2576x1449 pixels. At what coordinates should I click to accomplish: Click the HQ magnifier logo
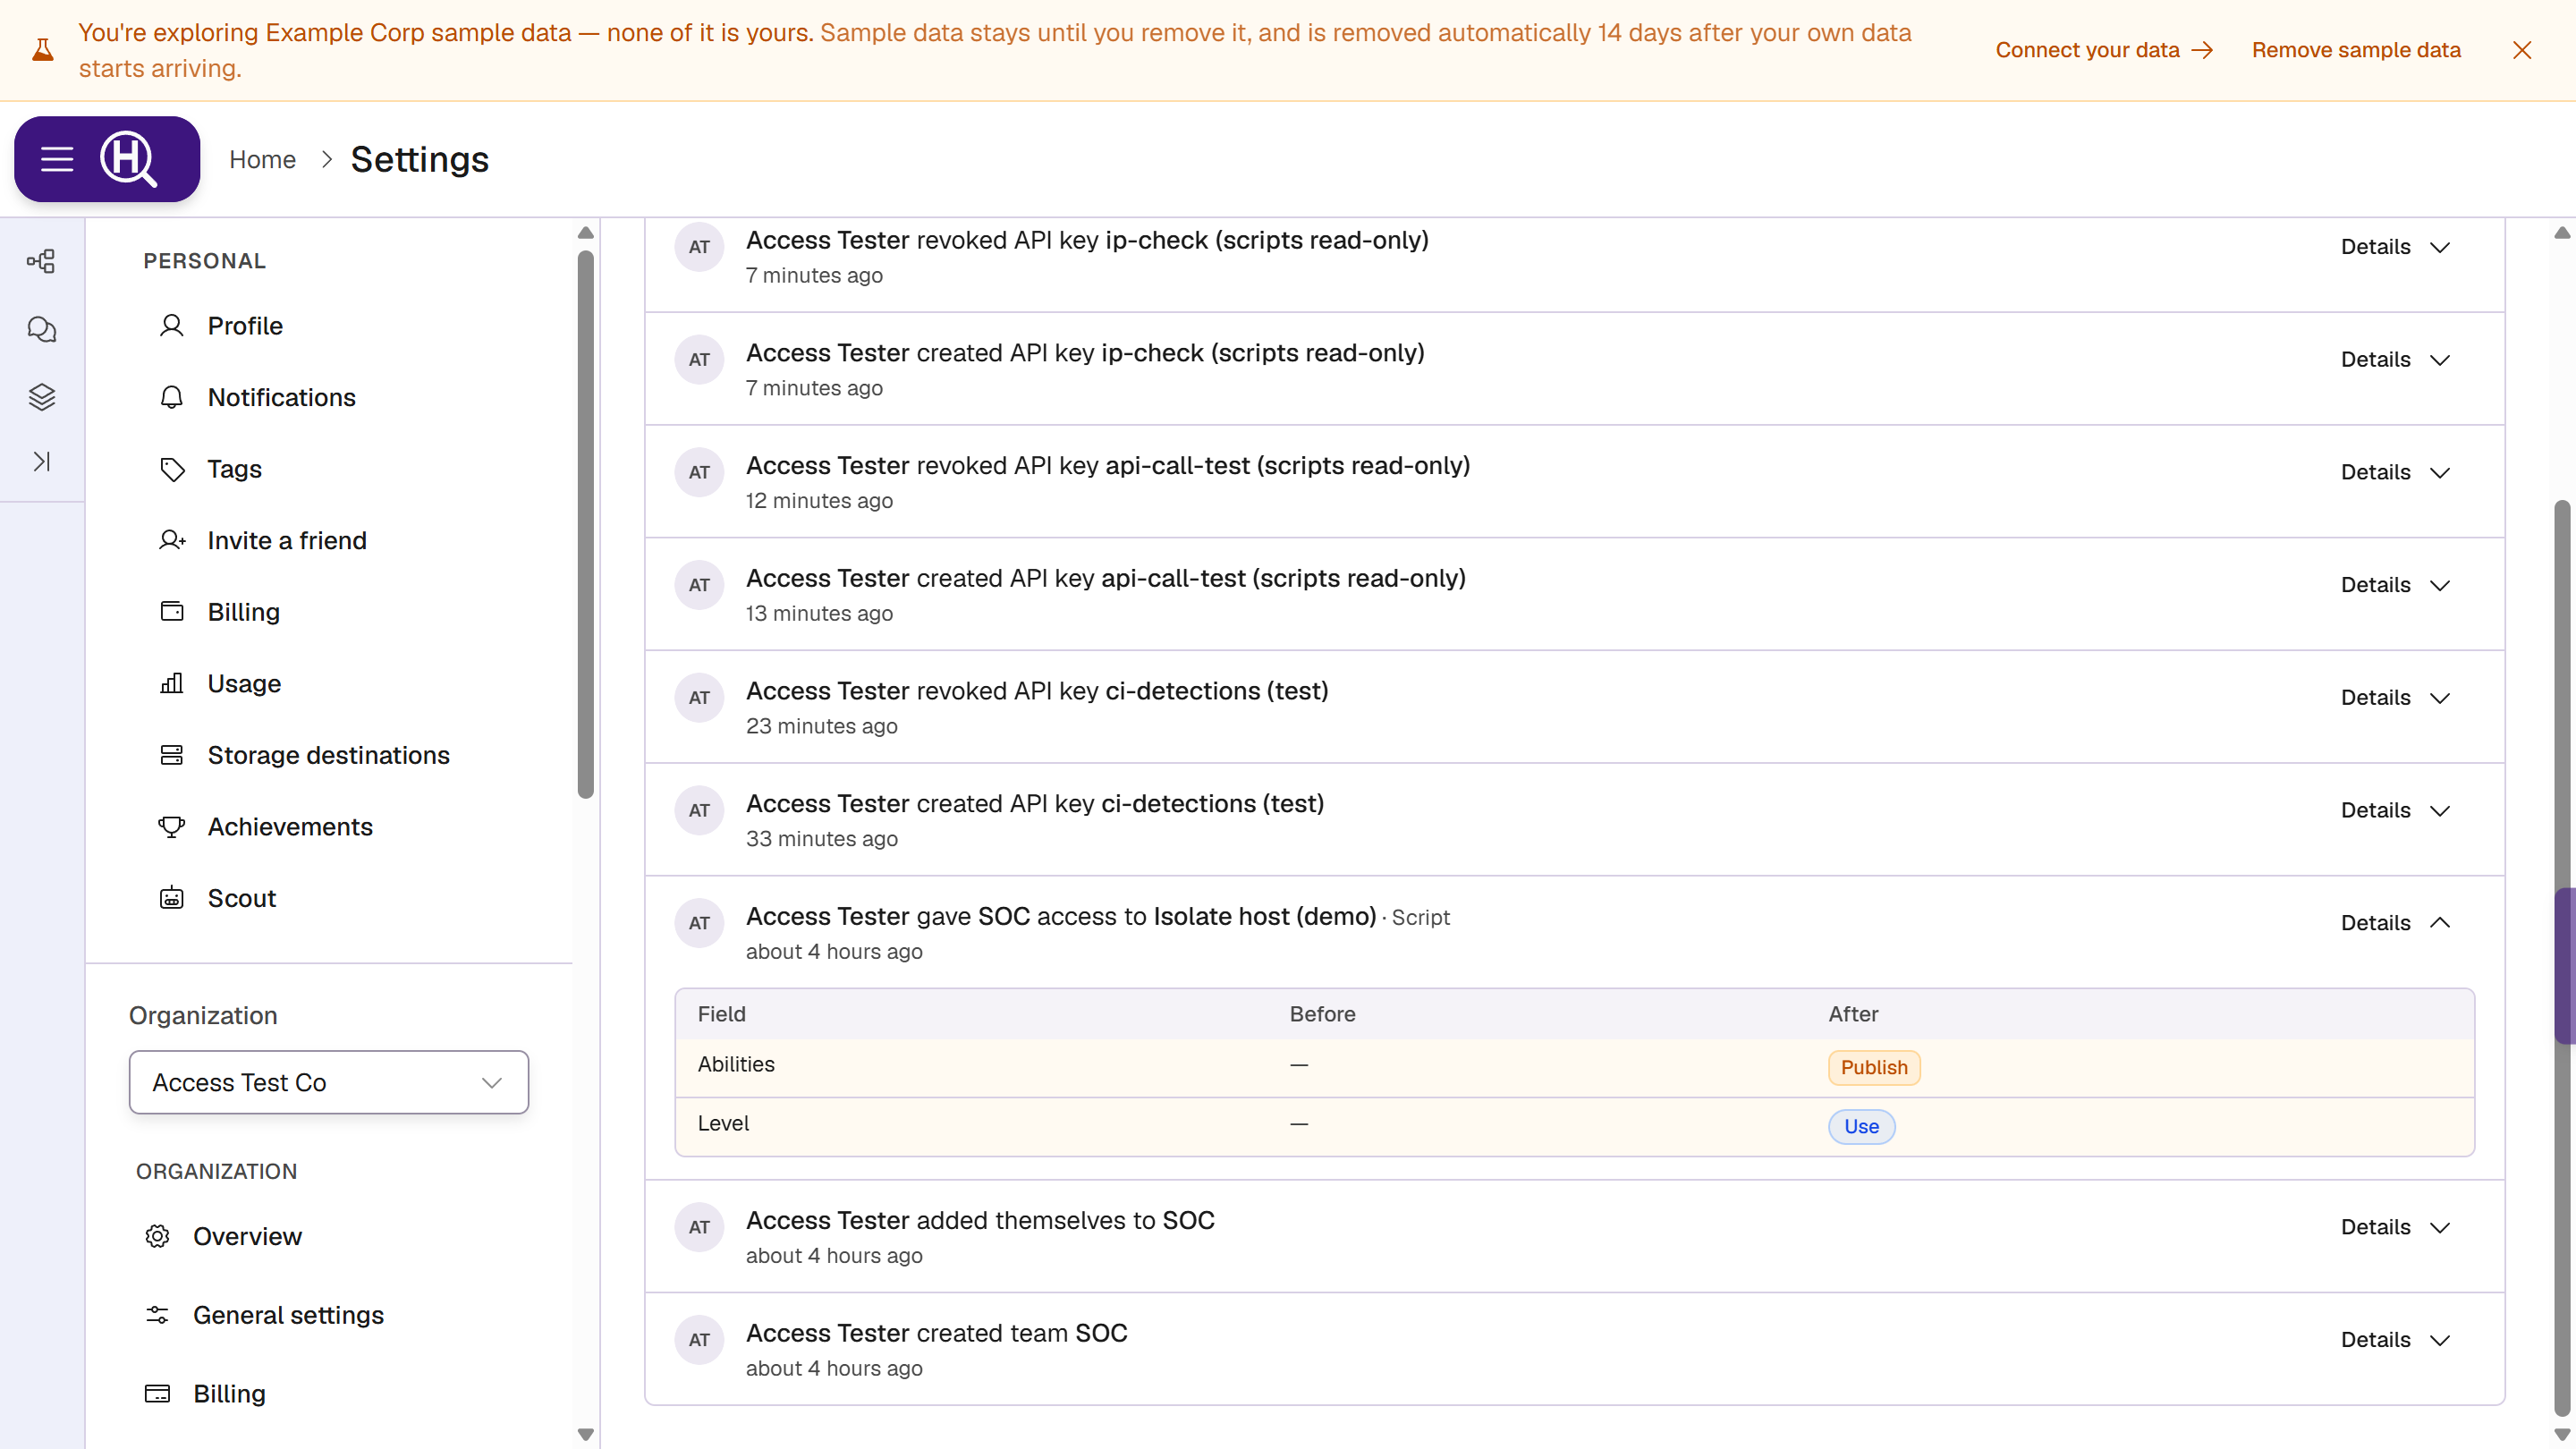129,159
